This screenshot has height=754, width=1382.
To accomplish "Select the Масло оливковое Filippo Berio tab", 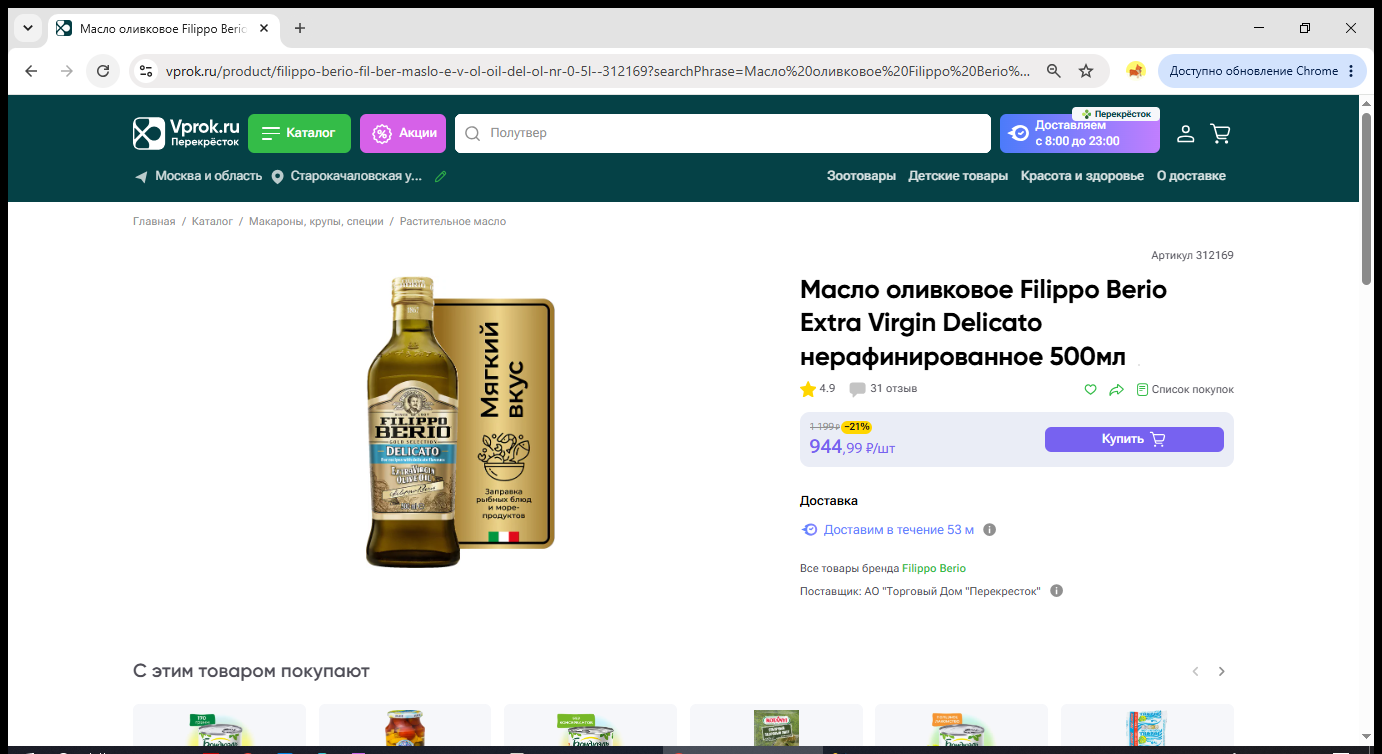I will pos(164,28).
